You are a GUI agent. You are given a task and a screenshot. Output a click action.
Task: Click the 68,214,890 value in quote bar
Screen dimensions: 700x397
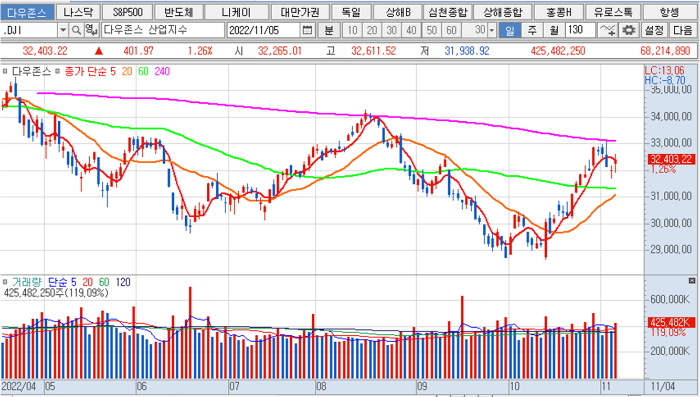point(665,51)
